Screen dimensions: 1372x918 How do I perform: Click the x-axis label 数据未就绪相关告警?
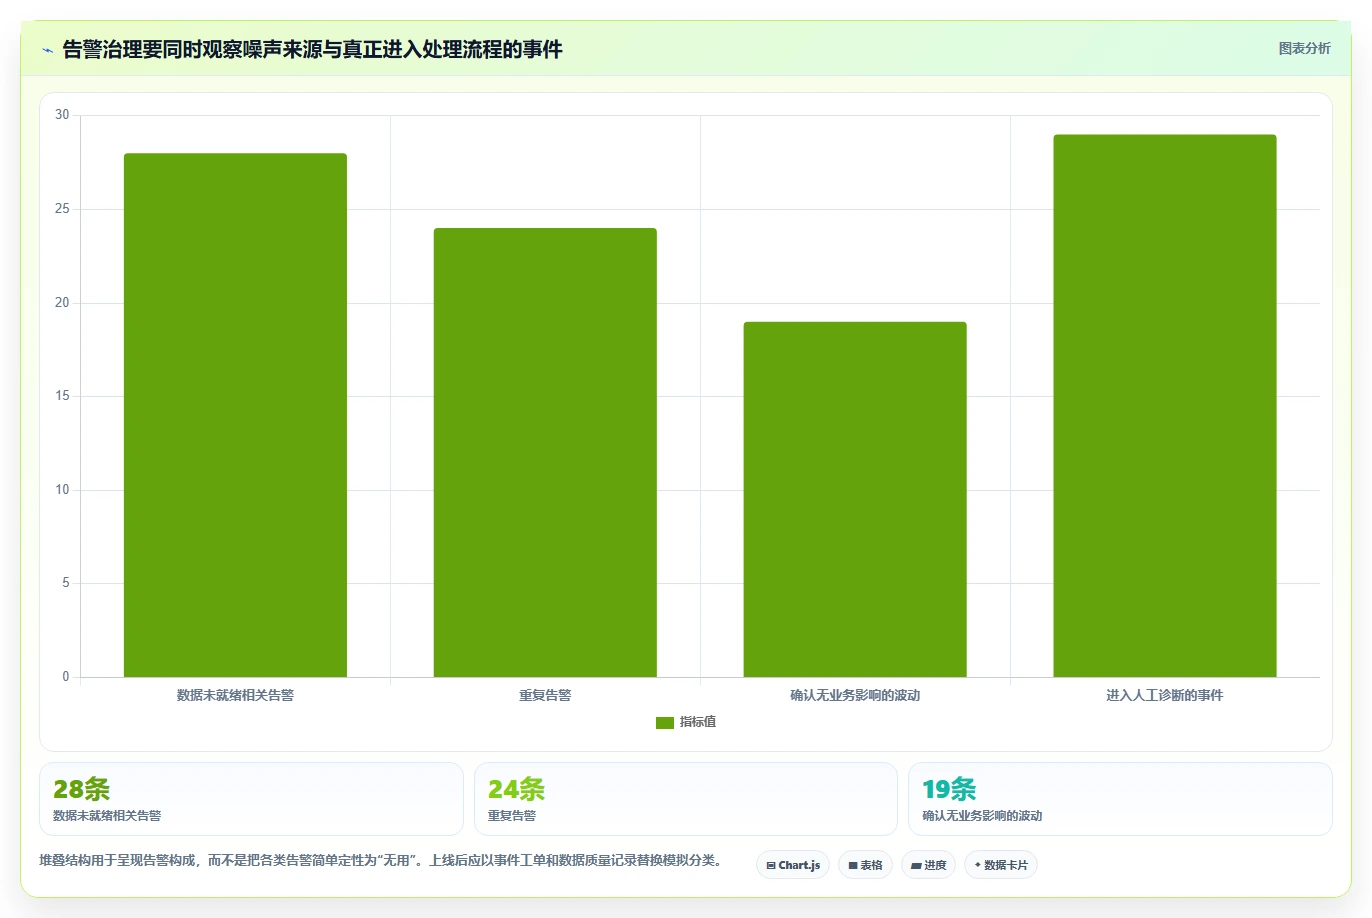[235, 695]
